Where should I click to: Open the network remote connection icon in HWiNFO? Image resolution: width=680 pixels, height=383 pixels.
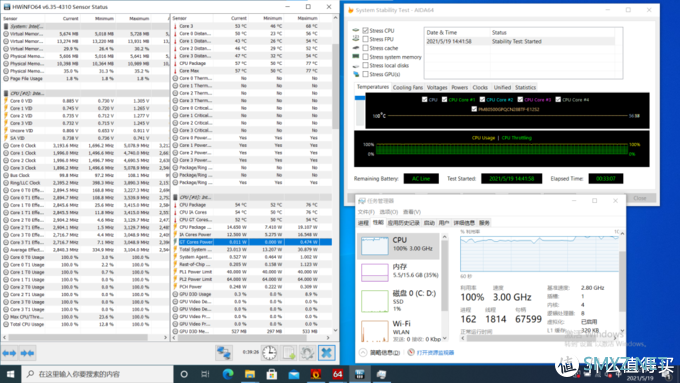point(224,353)
